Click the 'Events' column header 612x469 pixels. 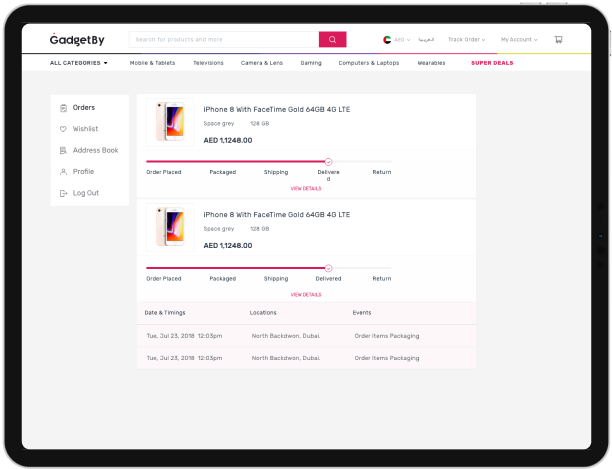tap(362, 313)
